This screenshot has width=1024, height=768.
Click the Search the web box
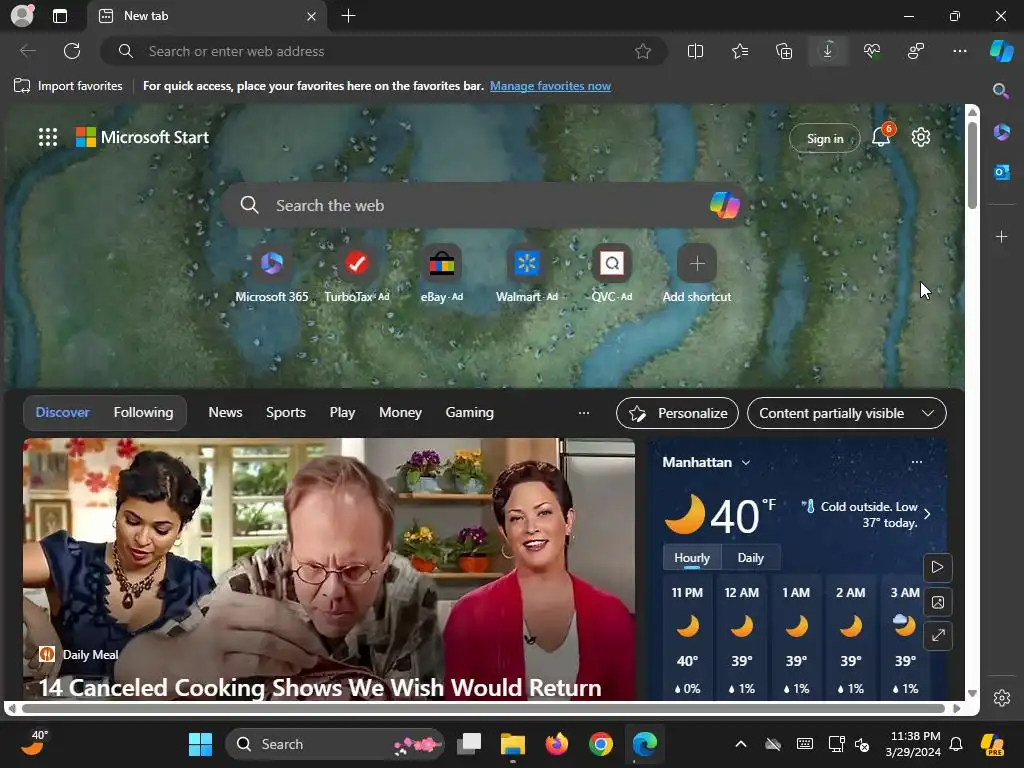(x=483, y=205)
